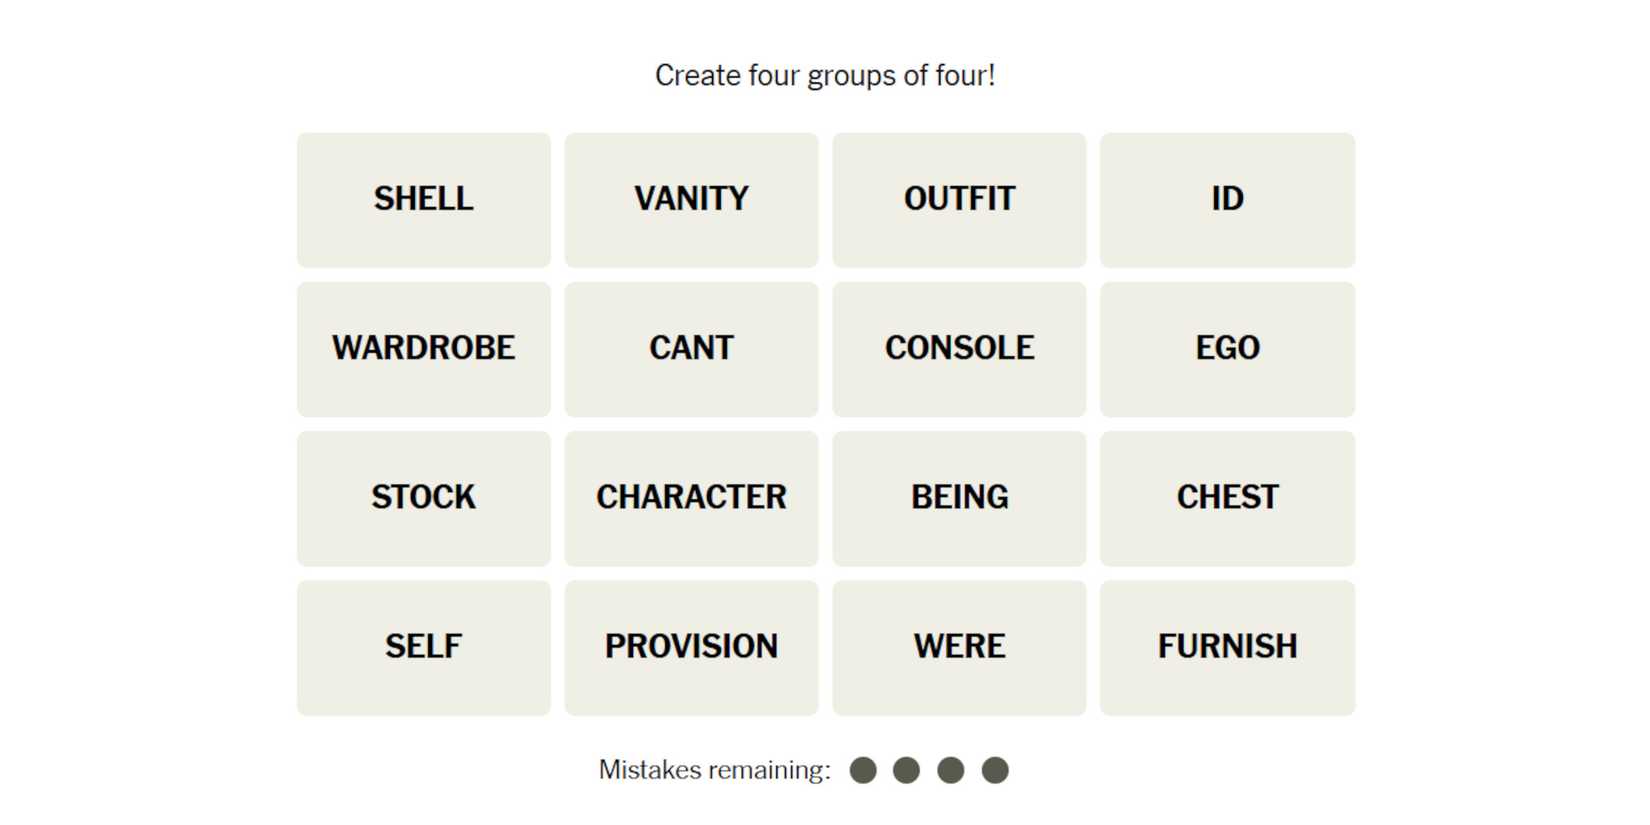Select the SELF word tile
The width and height of the screenshot is (1650, 825).
coord(423,647)
